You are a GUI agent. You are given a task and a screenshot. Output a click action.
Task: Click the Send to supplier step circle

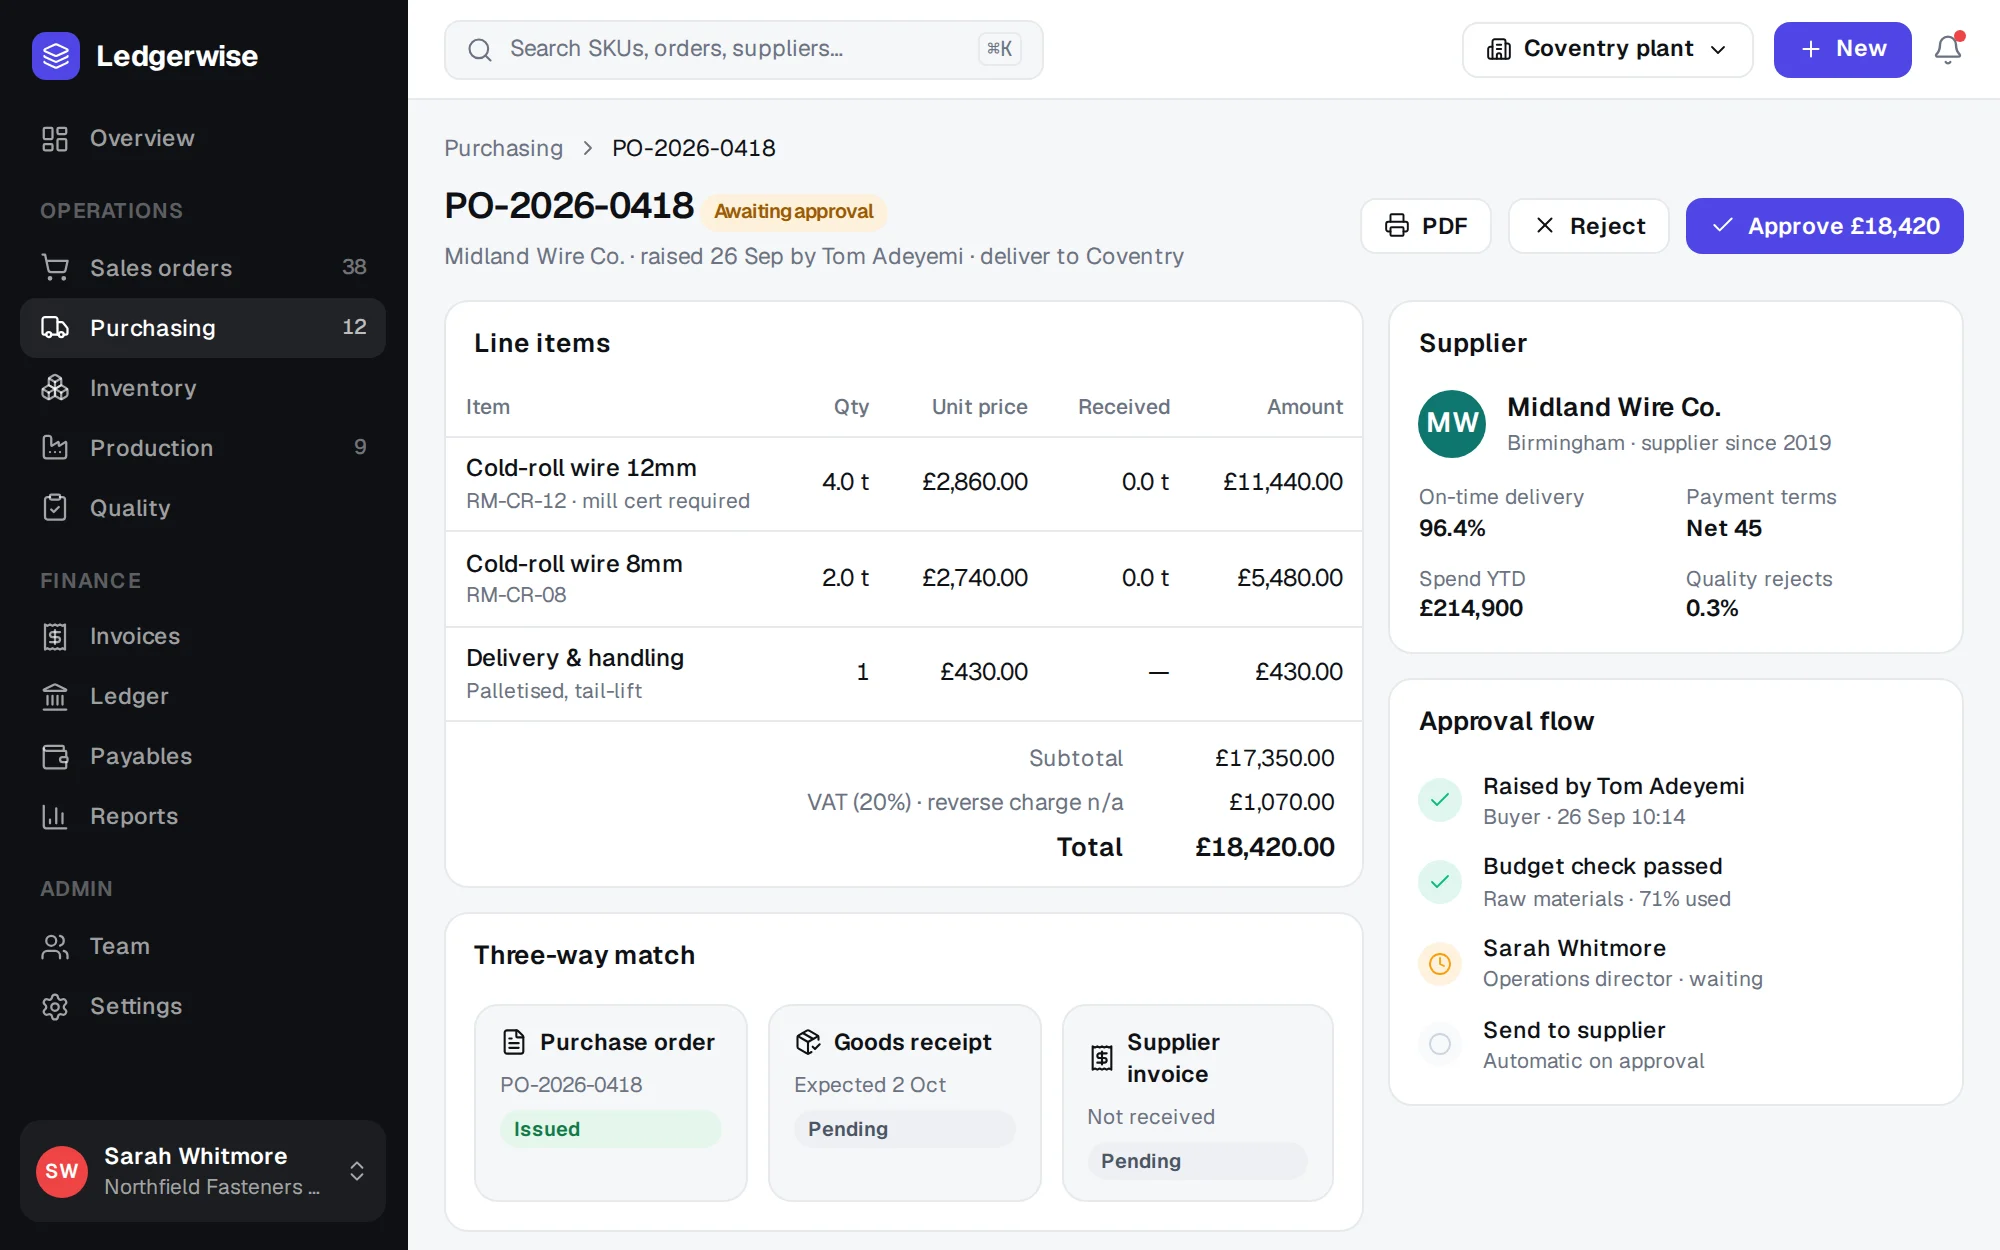(1440, 1044)
